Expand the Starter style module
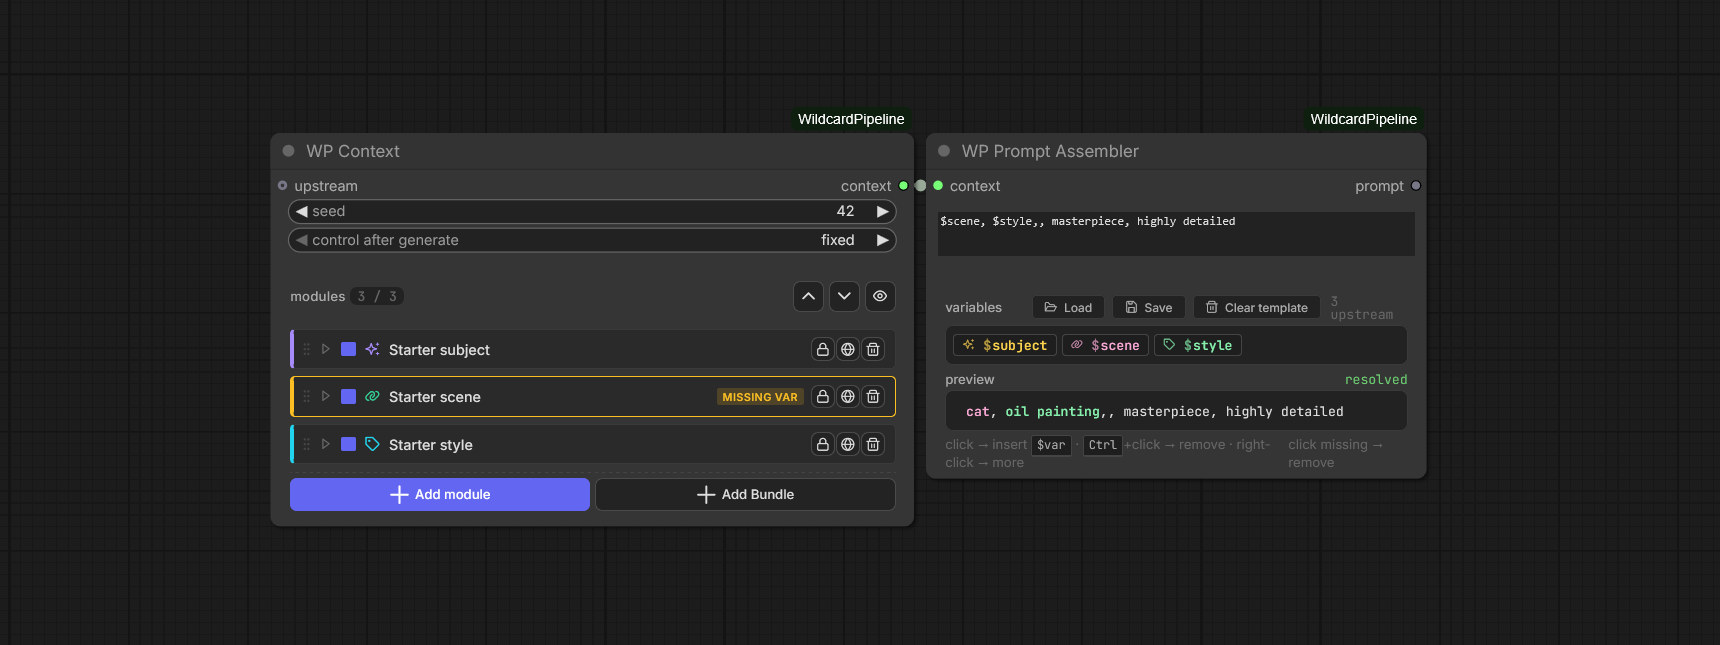 pyautogui.click(x=326, y=444)
